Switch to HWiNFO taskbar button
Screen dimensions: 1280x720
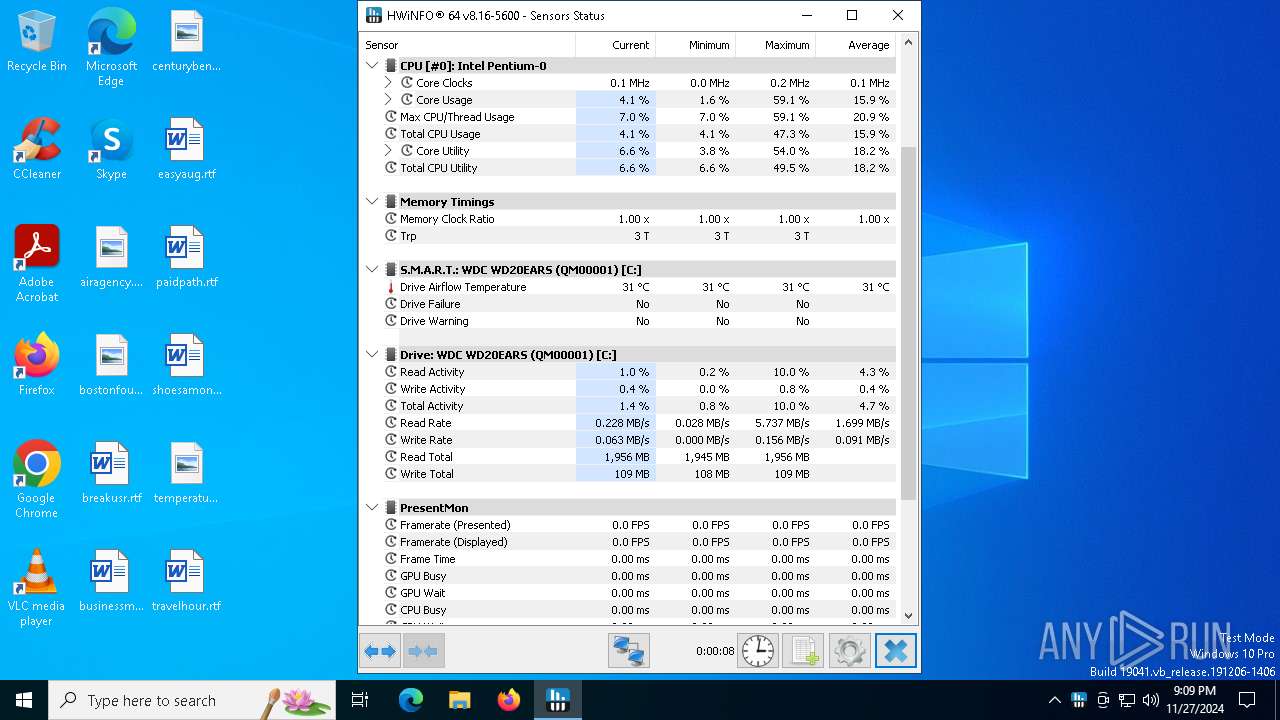click(558, 700)
